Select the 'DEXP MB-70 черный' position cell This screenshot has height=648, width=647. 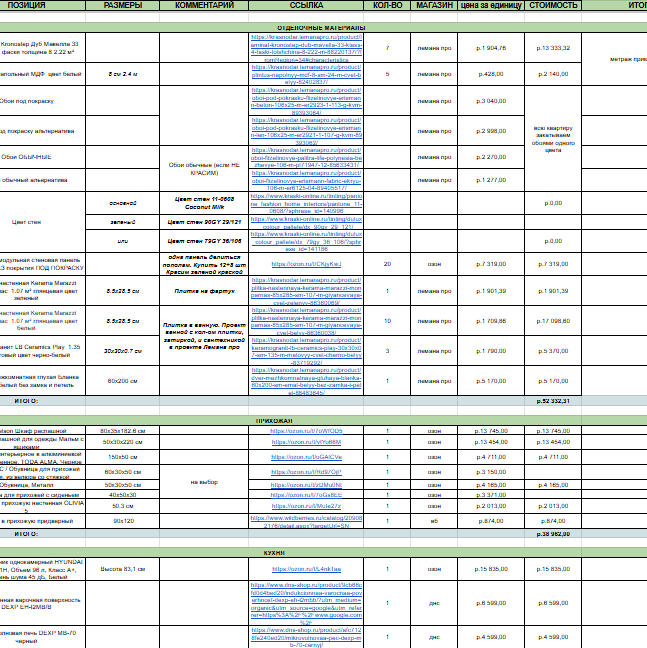point(43,637)
